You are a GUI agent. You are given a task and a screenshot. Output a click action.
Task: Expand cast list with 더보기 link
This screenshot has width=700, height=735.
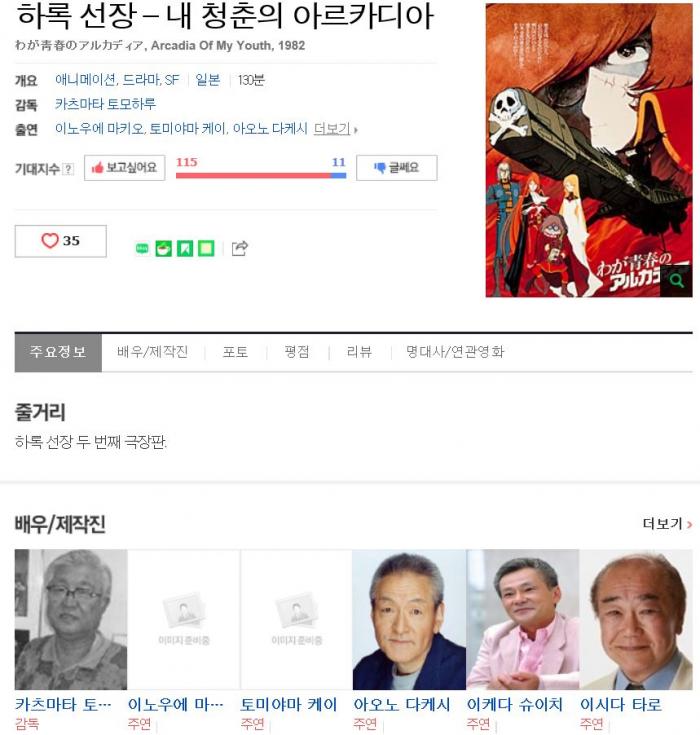[335, 129]
